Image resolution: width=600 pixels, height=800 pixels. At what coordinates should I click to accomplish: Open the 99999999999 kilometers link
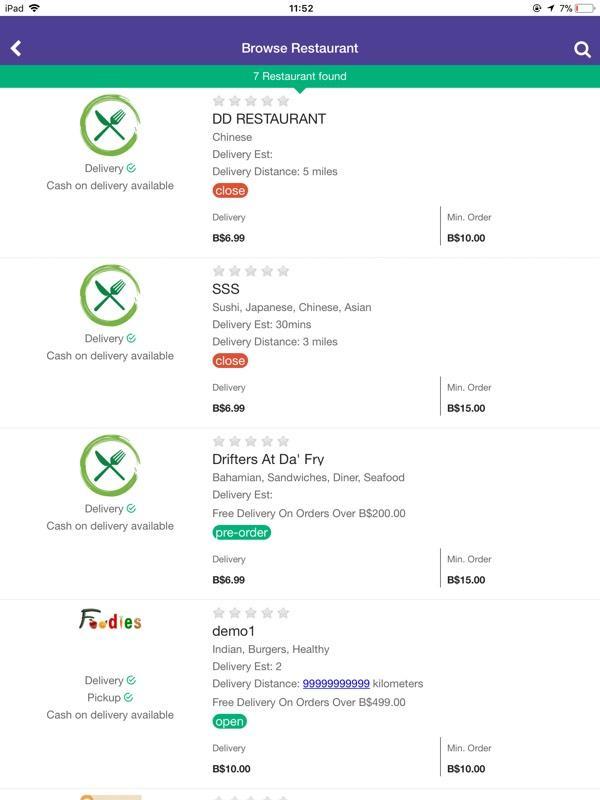coord(336,684)
